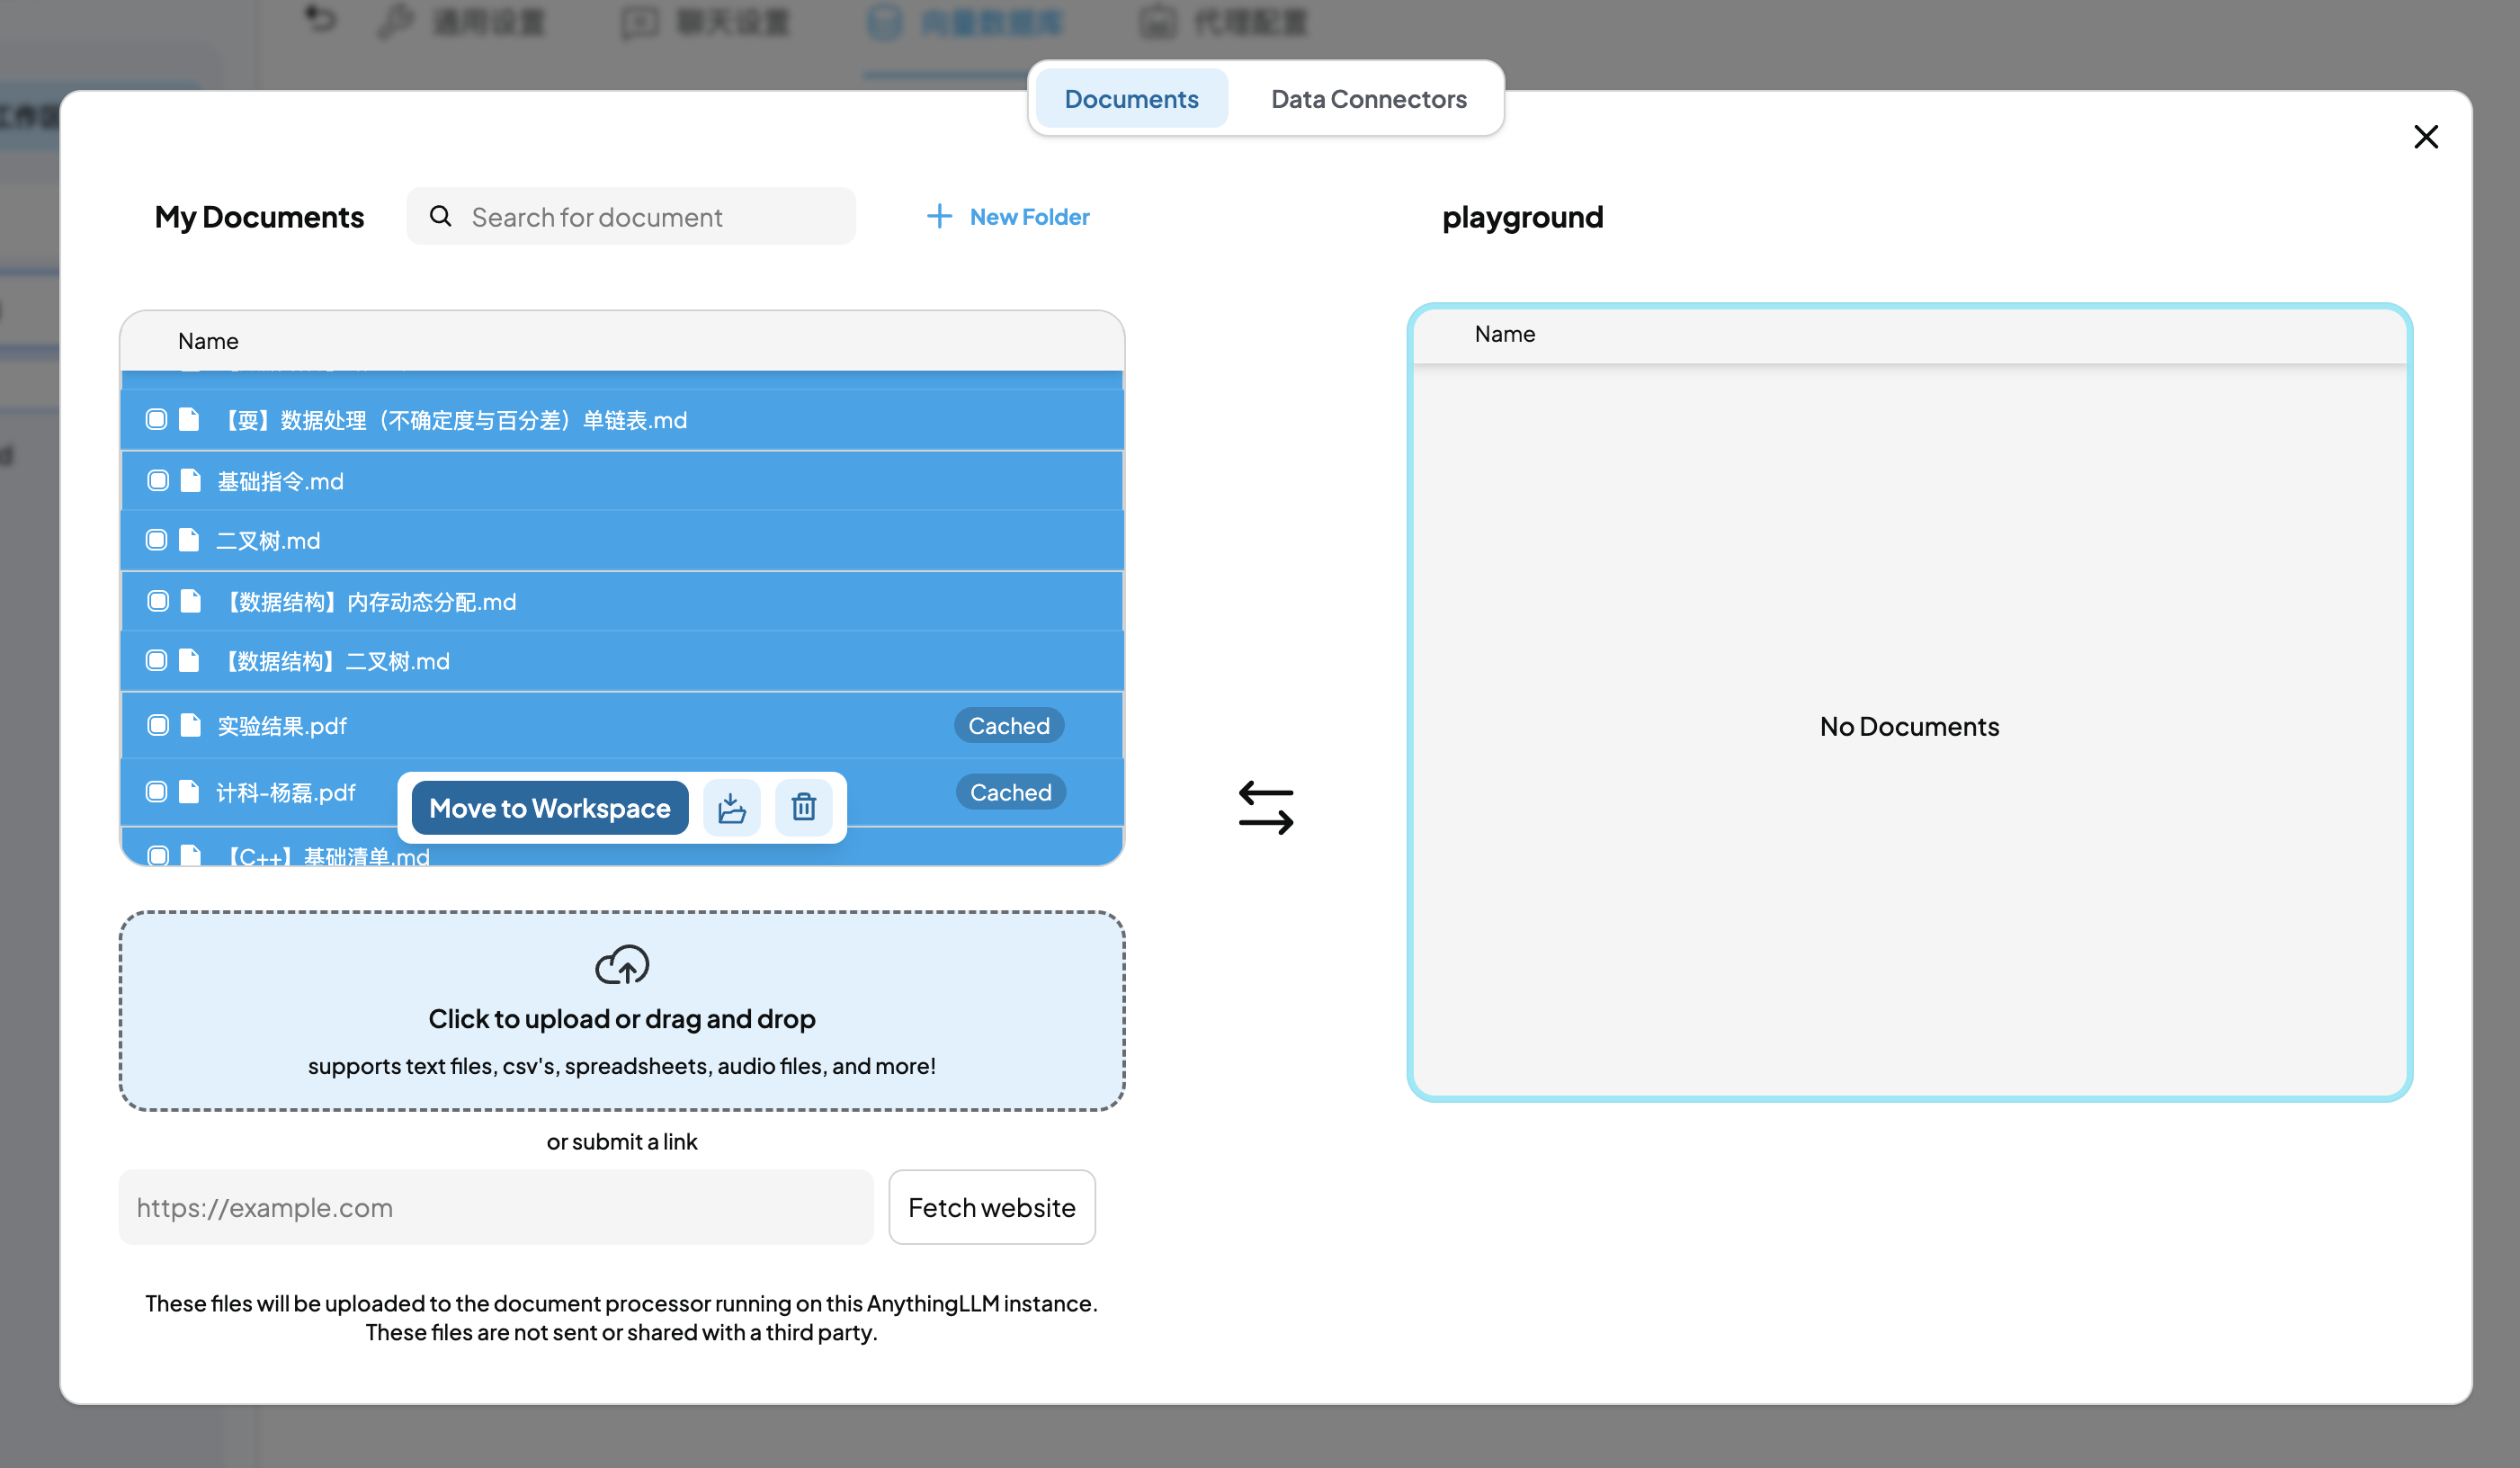
Task: Click the file icon for 实验结果.pdf
Action: pyautogui.click(x=190, y=725)
